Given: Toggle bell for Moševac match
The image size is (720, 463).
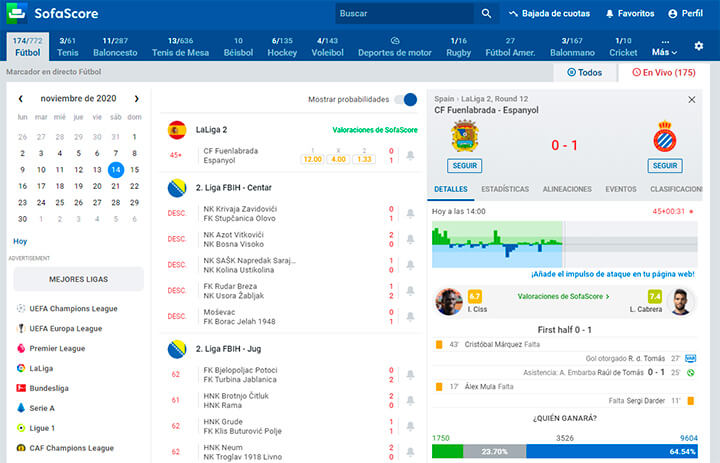Looking at the screenshot, I should tap(410, 316).
